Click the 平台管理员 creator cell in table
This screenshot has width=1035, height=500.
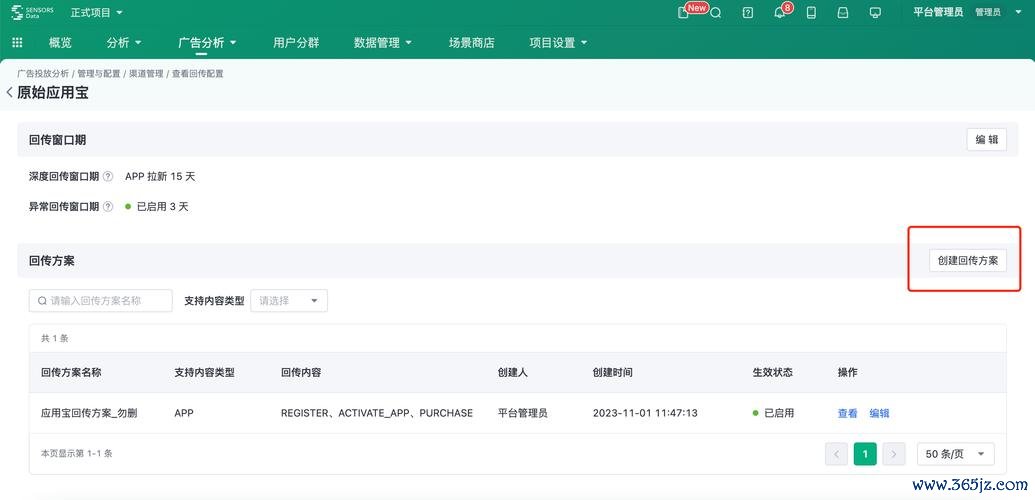pos(522,413)
